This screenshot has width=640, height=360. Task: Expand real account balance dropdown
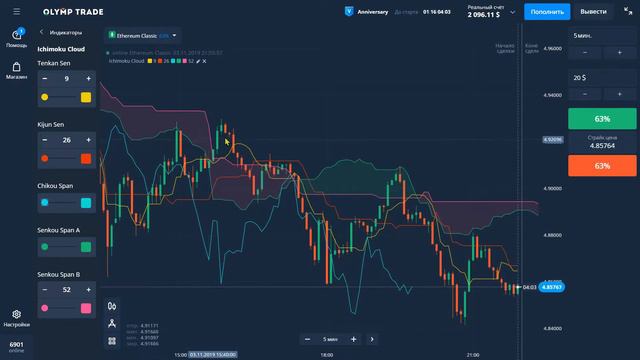point(513,12)
